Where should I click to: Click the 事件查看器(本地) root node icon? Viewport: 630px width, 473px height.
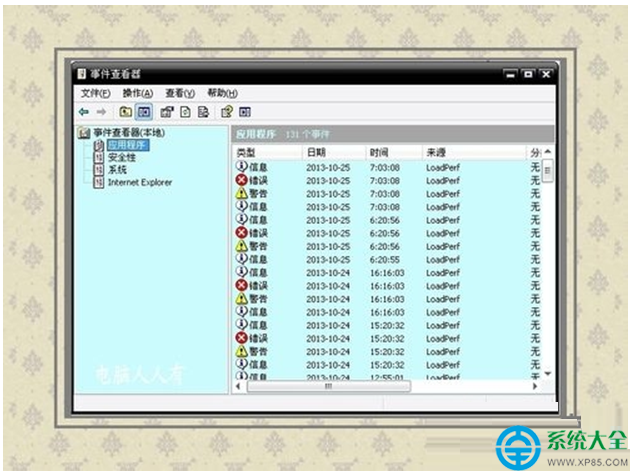[x=84, y=133]
